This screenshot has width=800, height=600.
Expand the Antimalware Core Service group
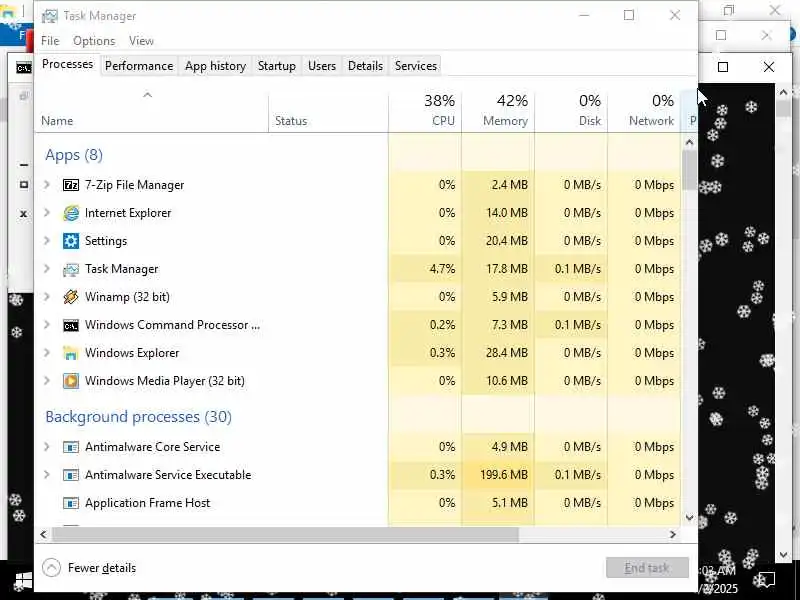click(47, 447)
